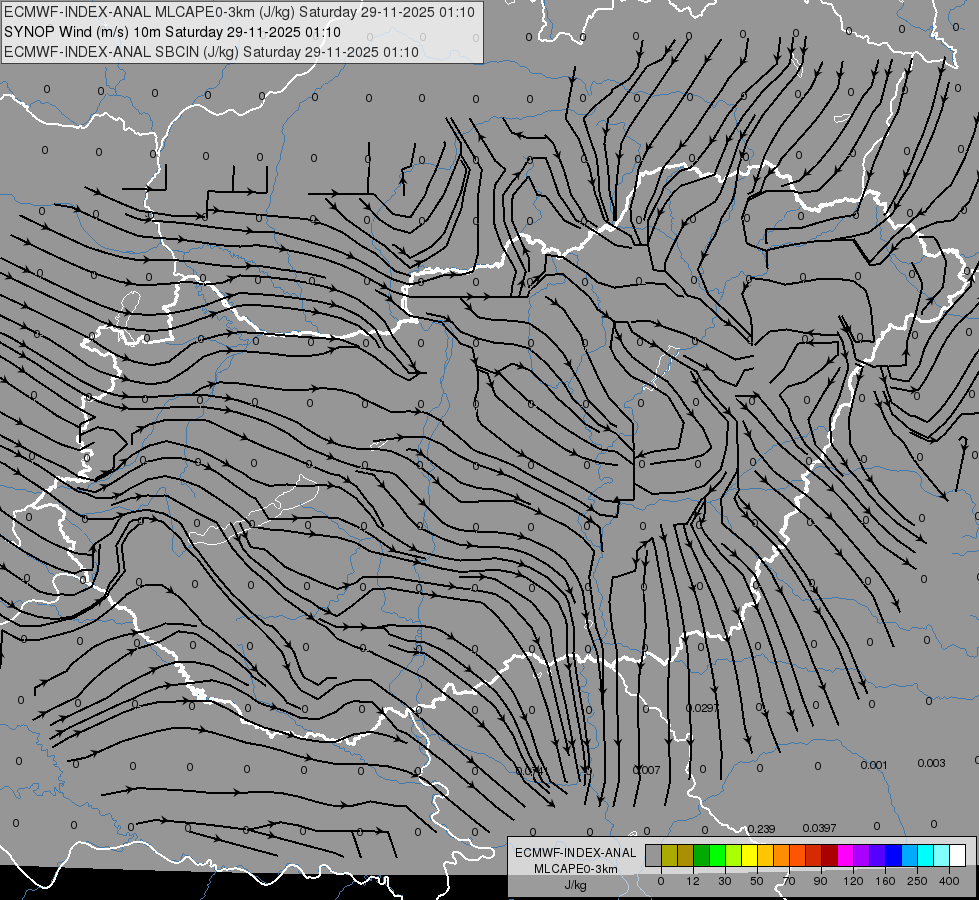Click the bright green legend swatch

click(717, 855)
